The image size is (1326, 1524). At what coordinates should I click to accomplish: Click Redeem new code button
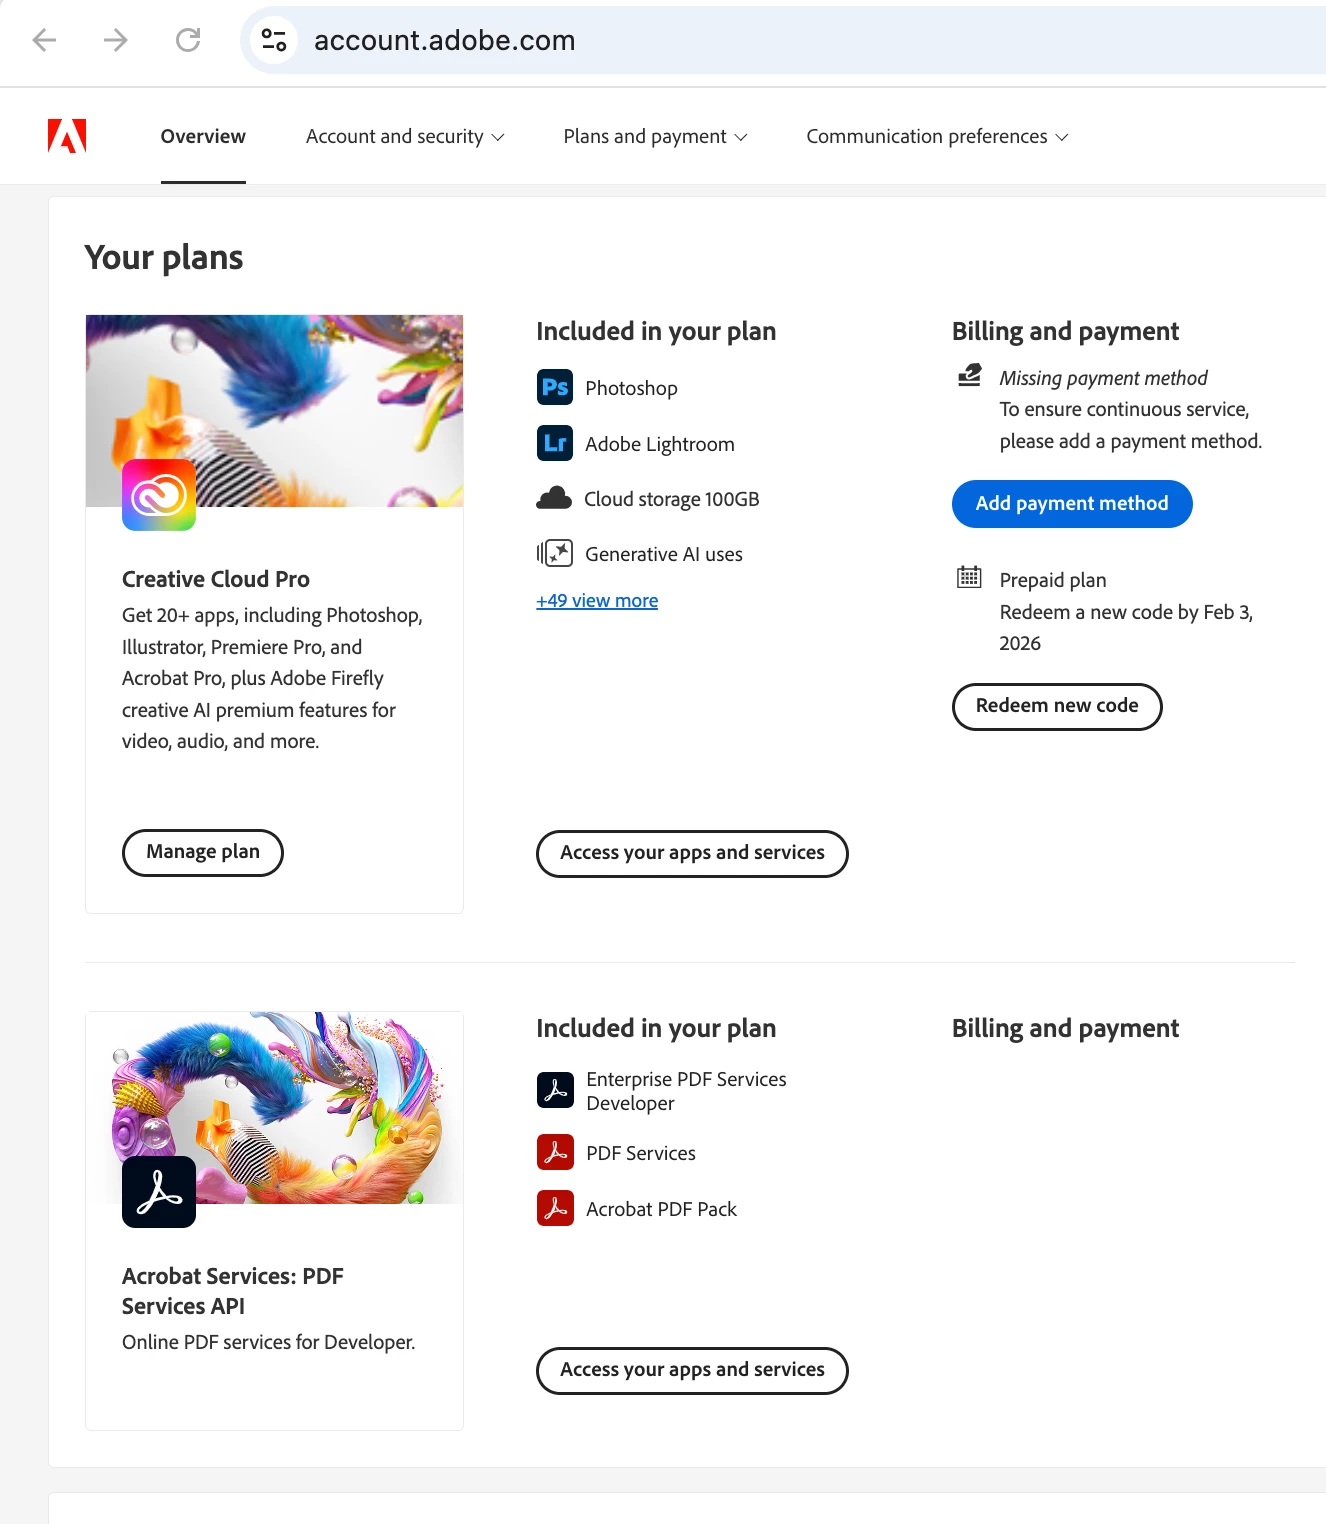click(1057, 706)
